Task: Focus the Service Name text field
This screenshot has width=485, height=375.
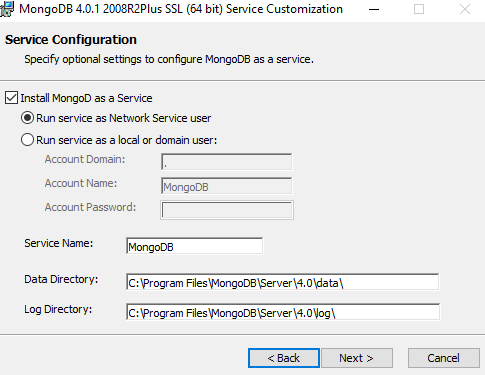Action: pos(195,246)
